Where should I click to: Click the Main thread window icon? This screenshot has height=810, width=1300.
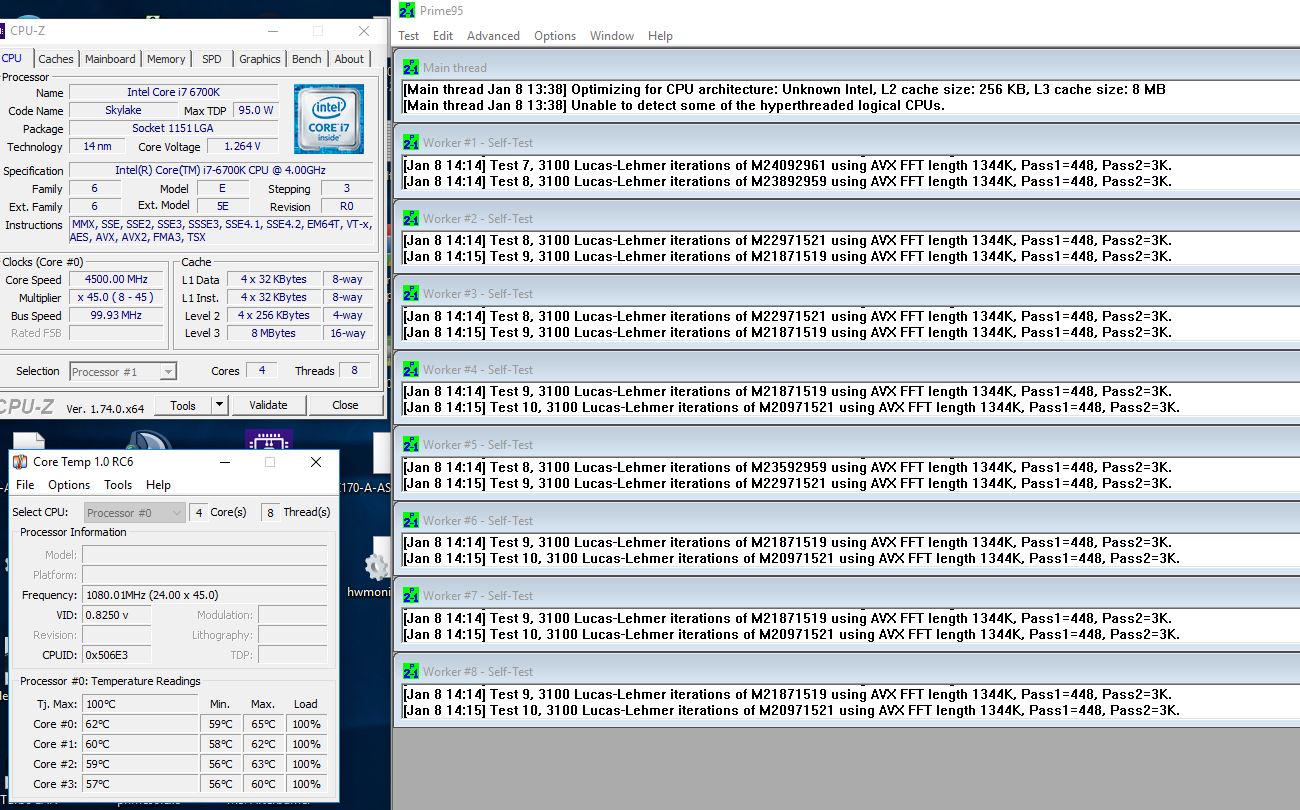point(411,67)
